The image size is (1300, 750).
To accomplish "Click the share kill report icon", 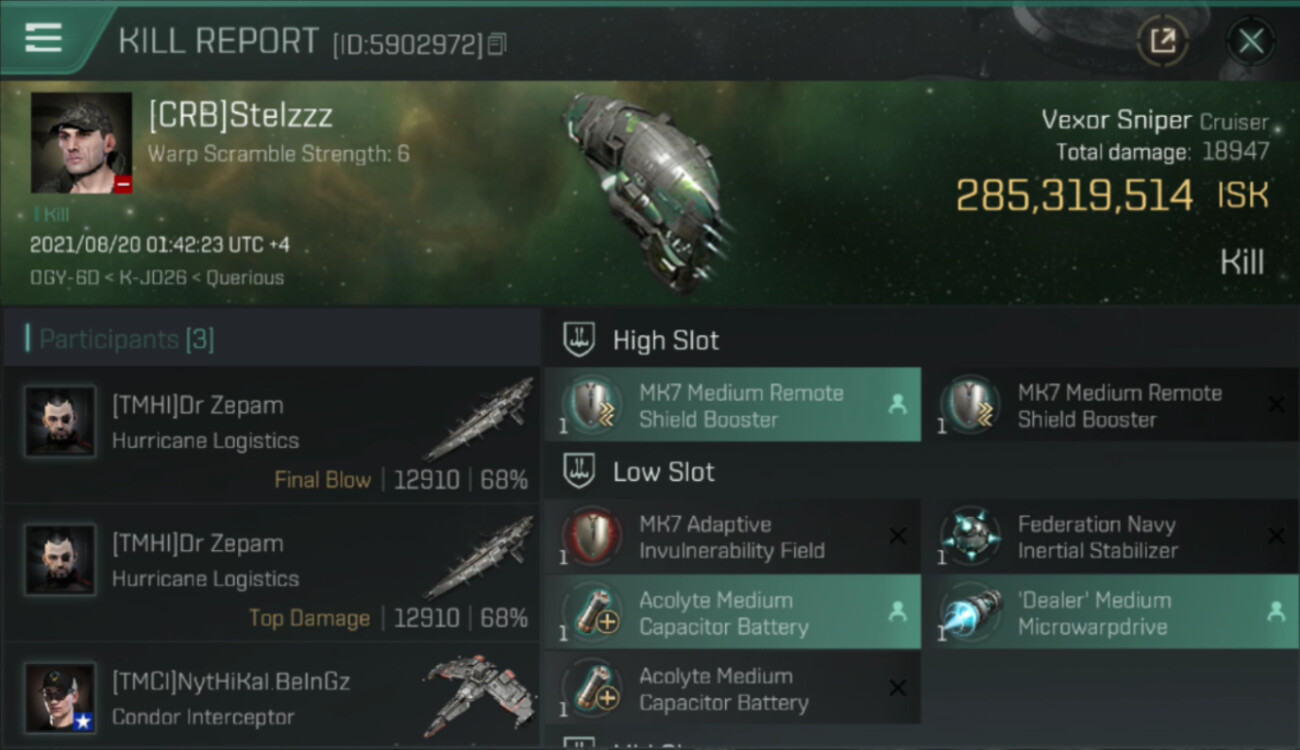I will tap(1162, 41).
